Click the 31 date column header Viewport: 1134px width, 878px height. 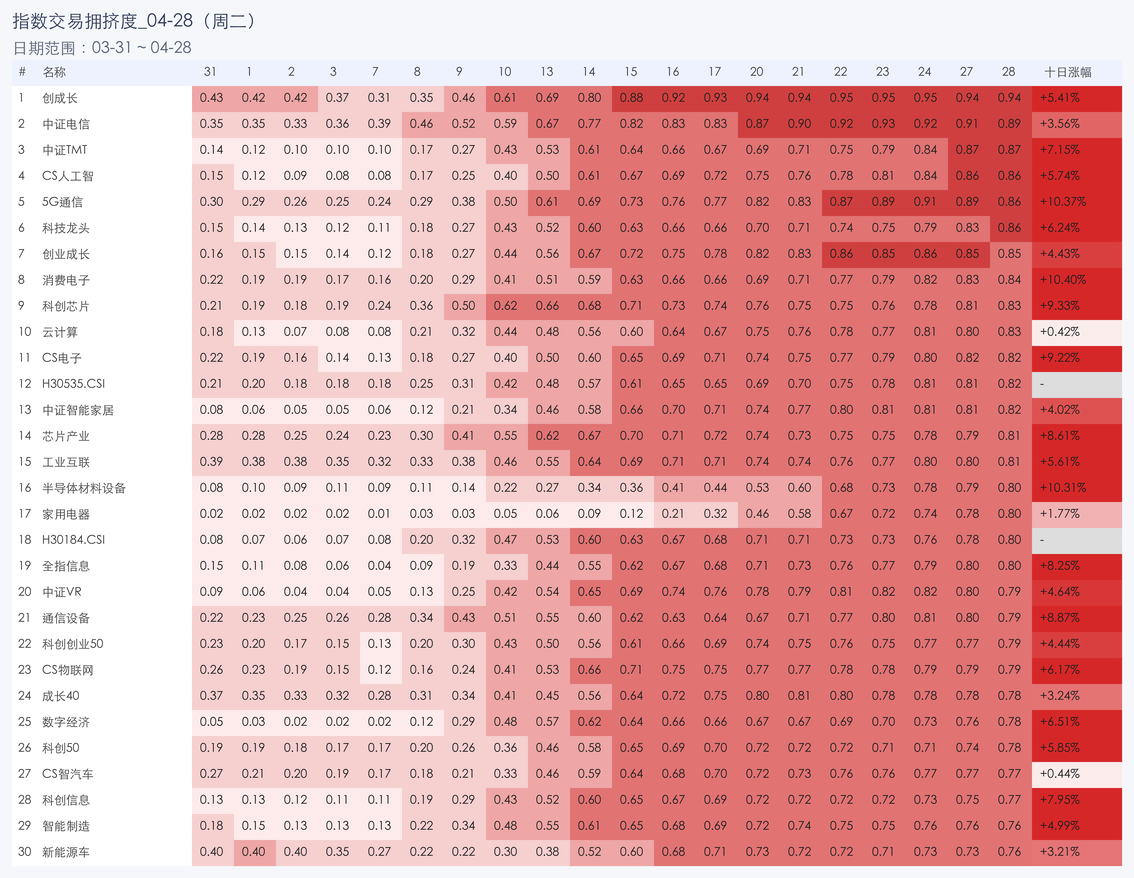coord(210,72)
